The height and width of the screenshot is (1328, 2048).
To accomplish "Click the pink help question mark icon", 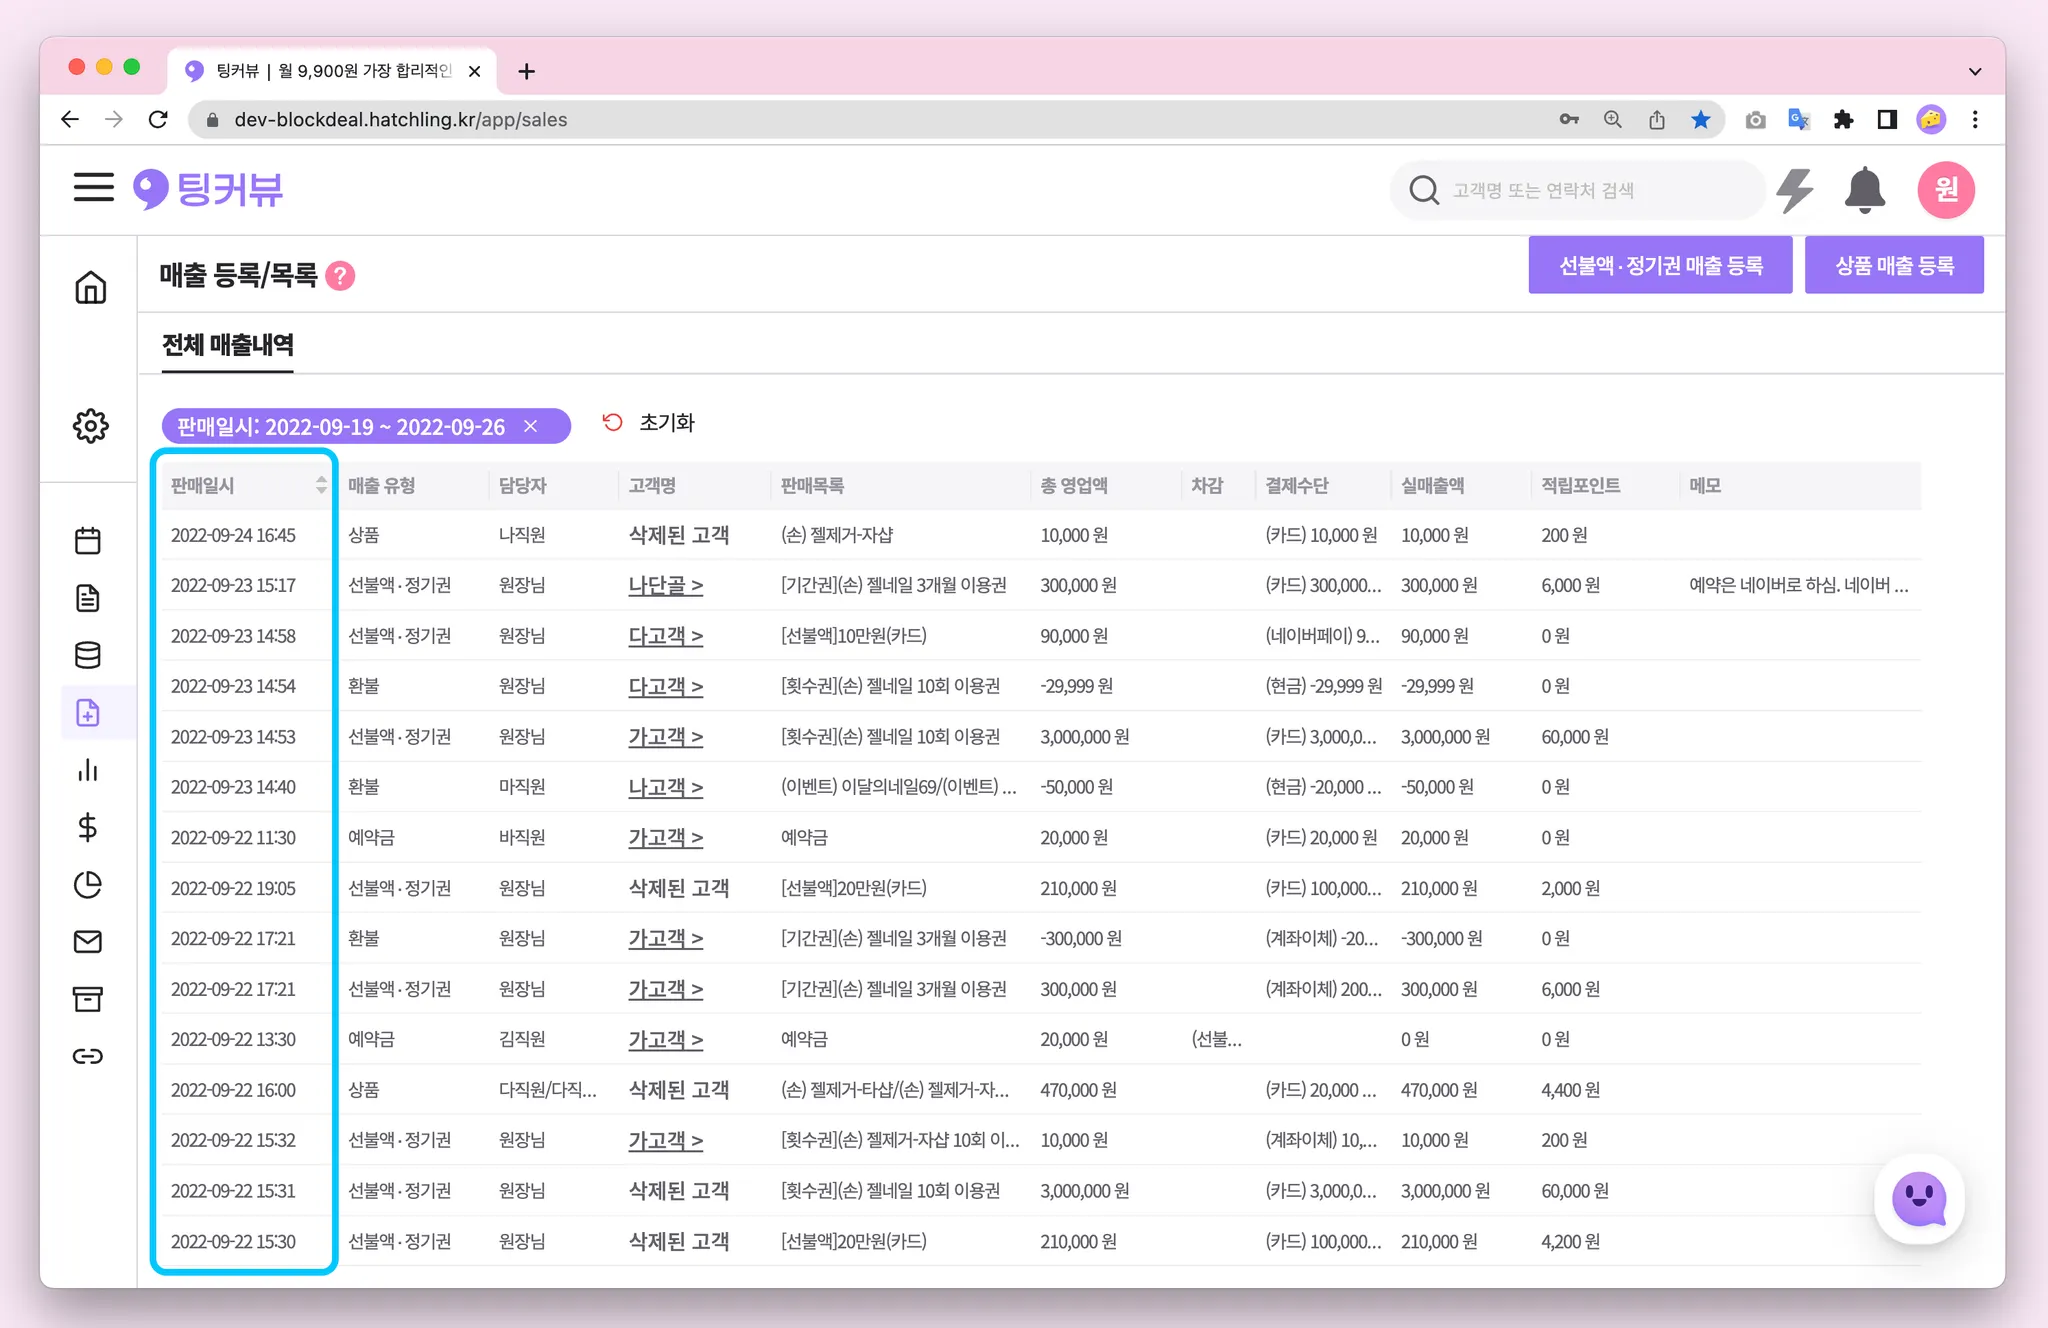I will point(341,275).
